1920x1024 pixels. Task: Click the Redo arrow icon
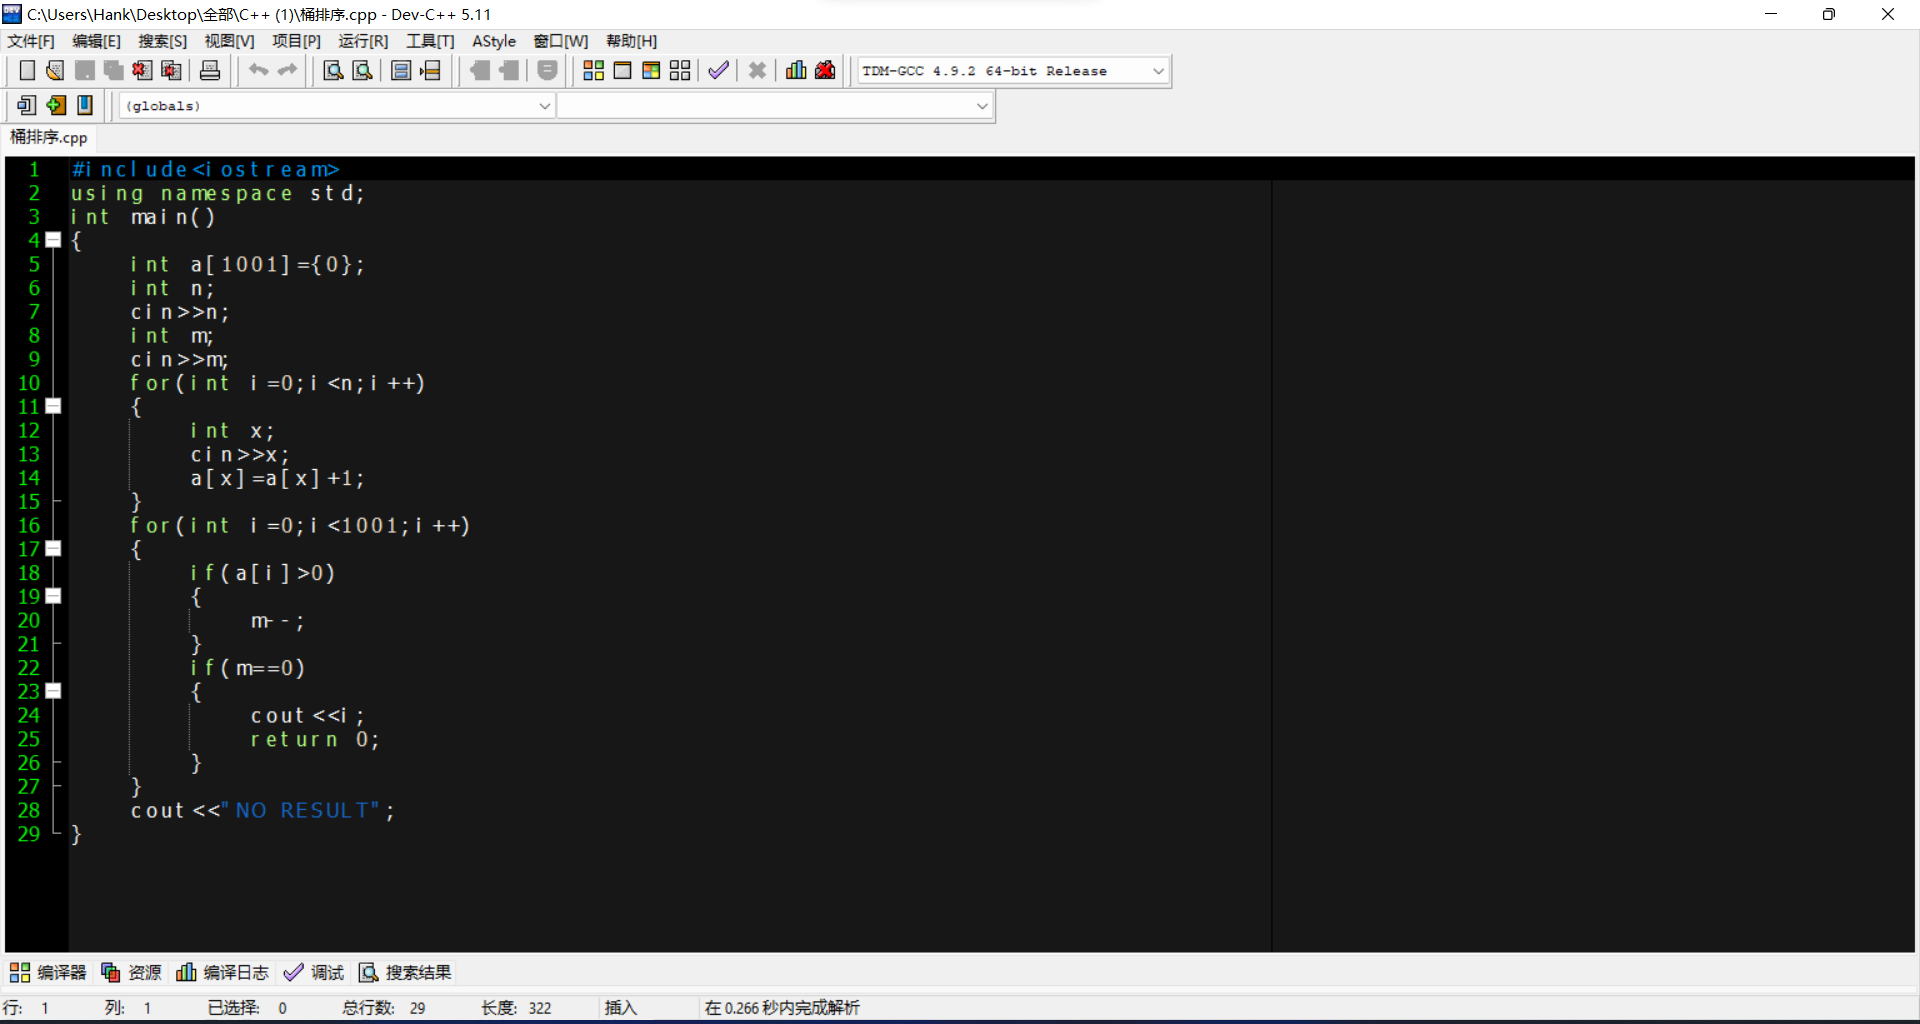coord(288,70)
